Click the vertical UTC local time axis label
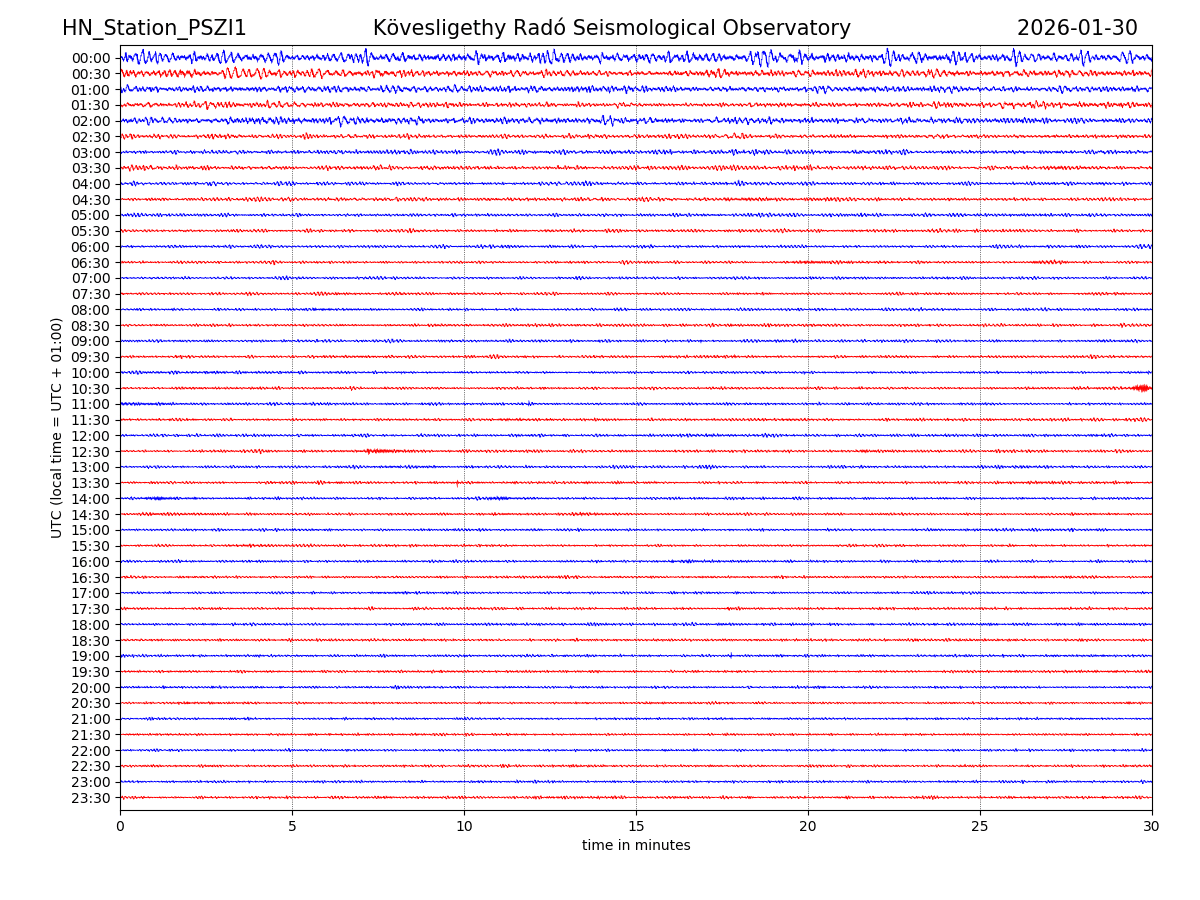 pos(57,428)
